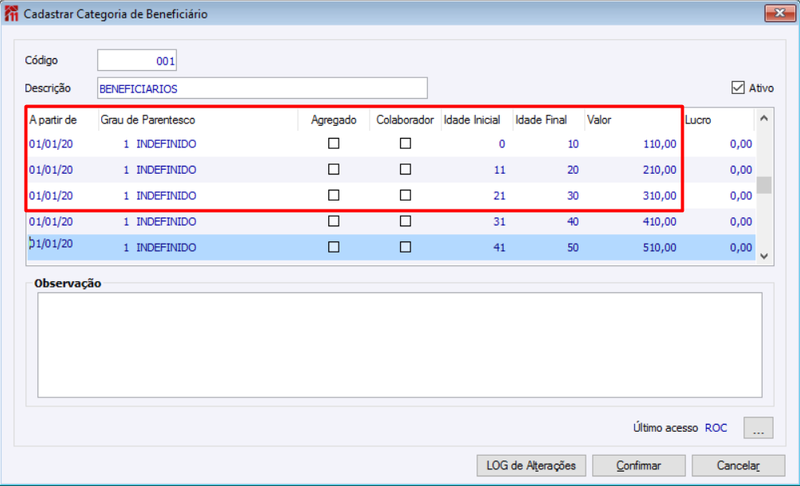Check Colaborador for the 110,00 row
Image resolution: width=800 pixels, height=486 pixels.
[x=405, y=143]
